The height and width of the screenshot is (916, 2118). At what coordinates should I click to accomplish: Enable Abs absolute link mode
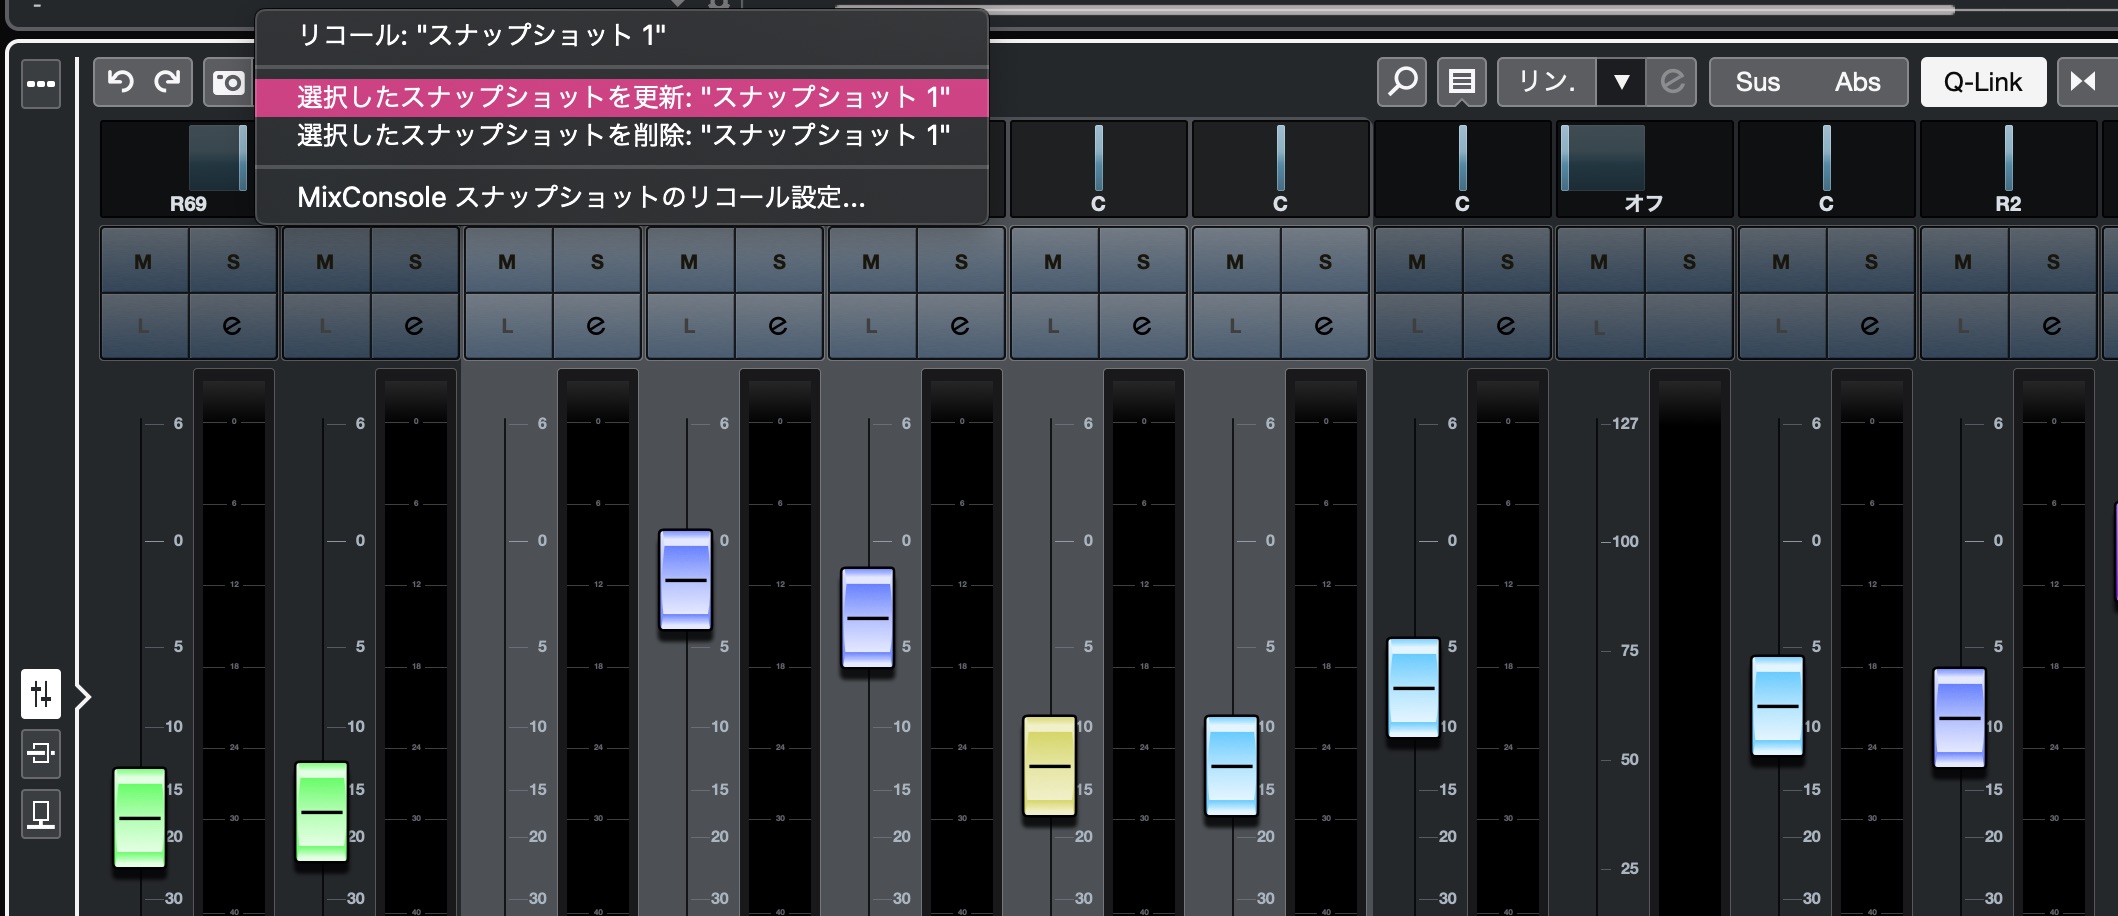point(1858,82)
